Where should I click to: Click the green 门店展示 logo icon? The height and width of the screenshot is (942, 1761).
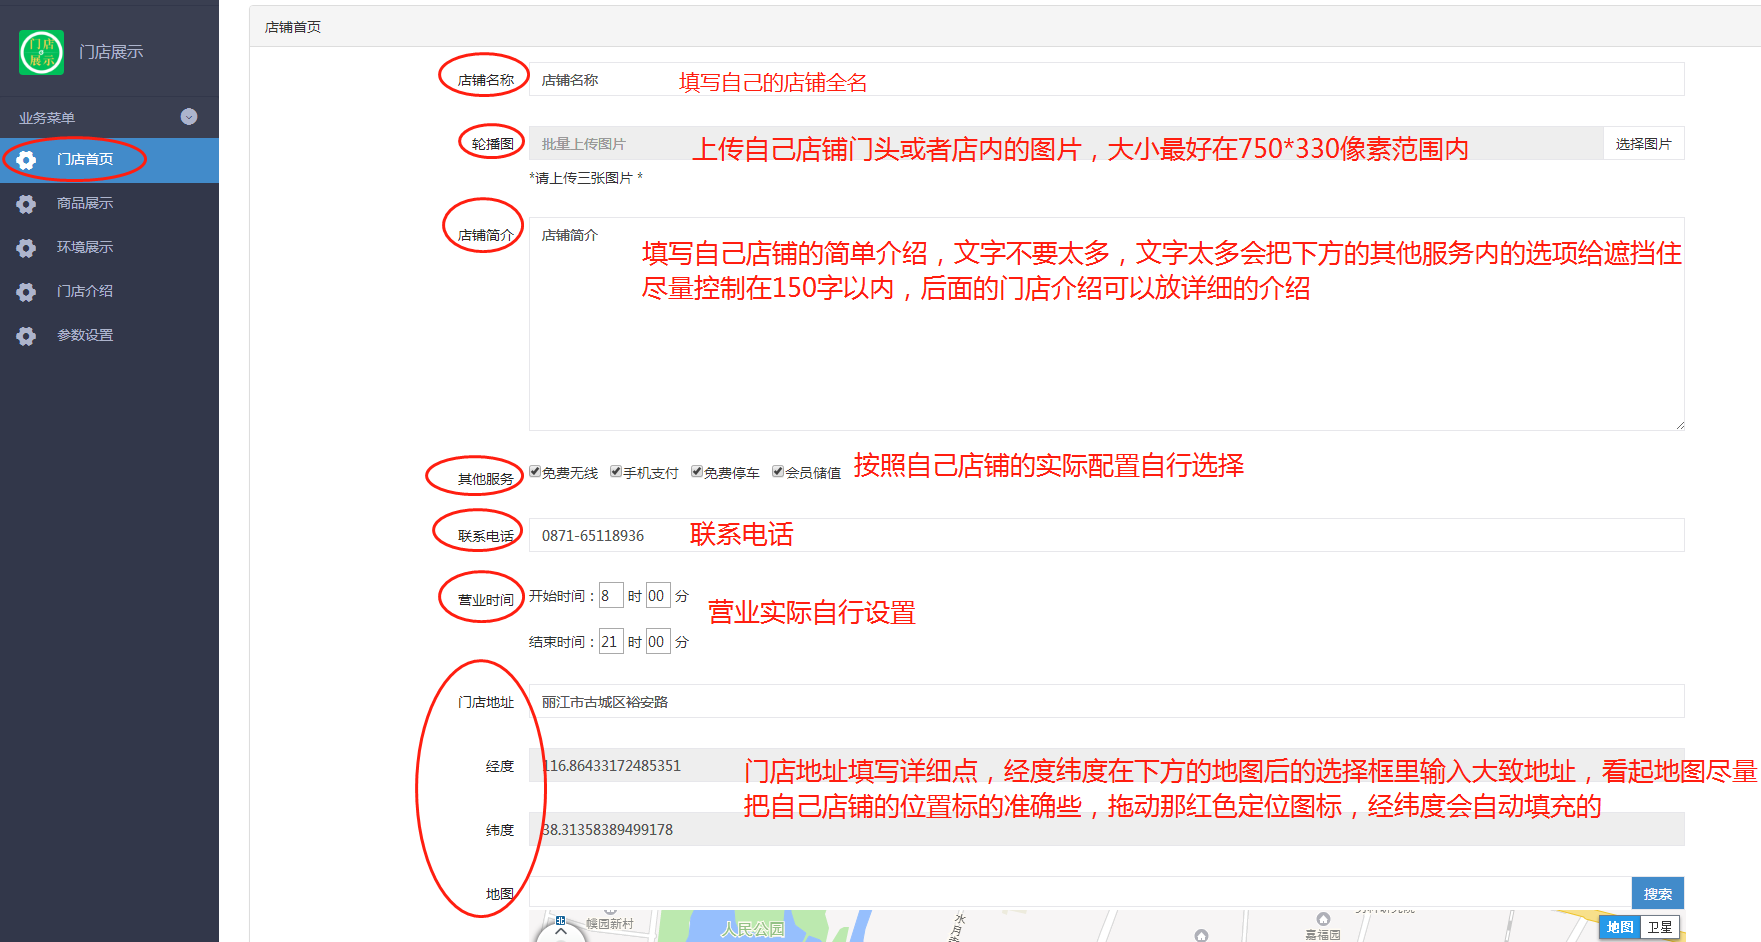pos(41,52)
